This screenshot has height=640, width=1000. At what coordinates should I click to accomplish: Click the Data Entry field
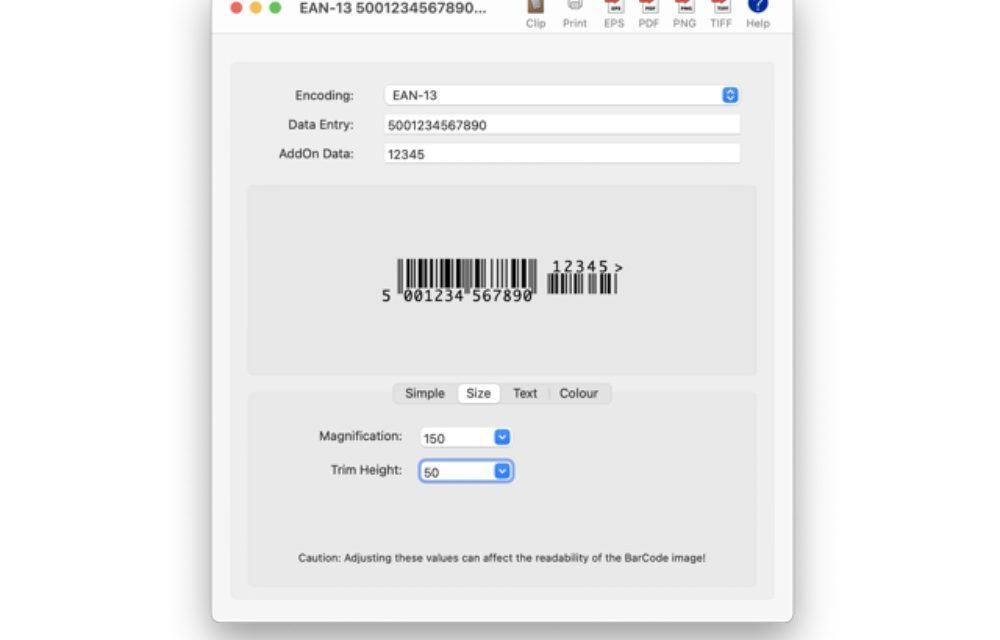[561, 125]
